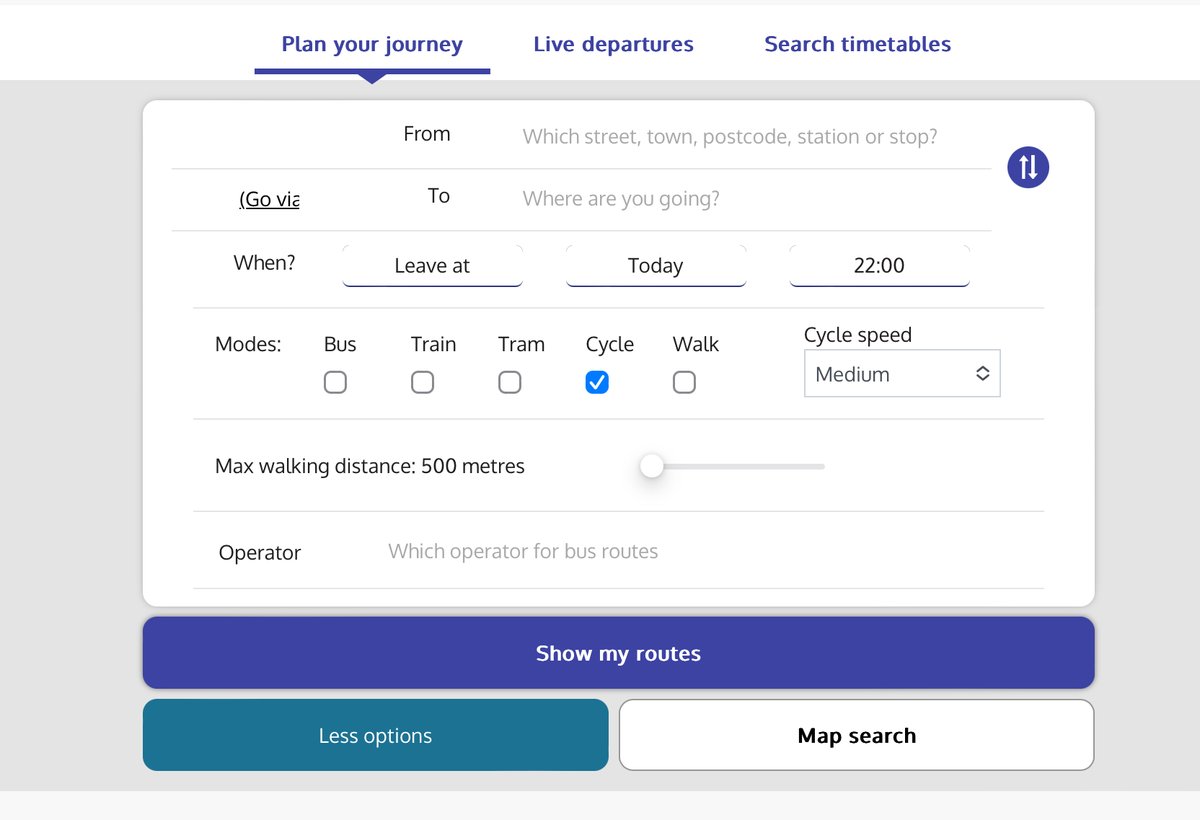
Task: Switch to the Live departures tab
Action: tap(613, 44)
